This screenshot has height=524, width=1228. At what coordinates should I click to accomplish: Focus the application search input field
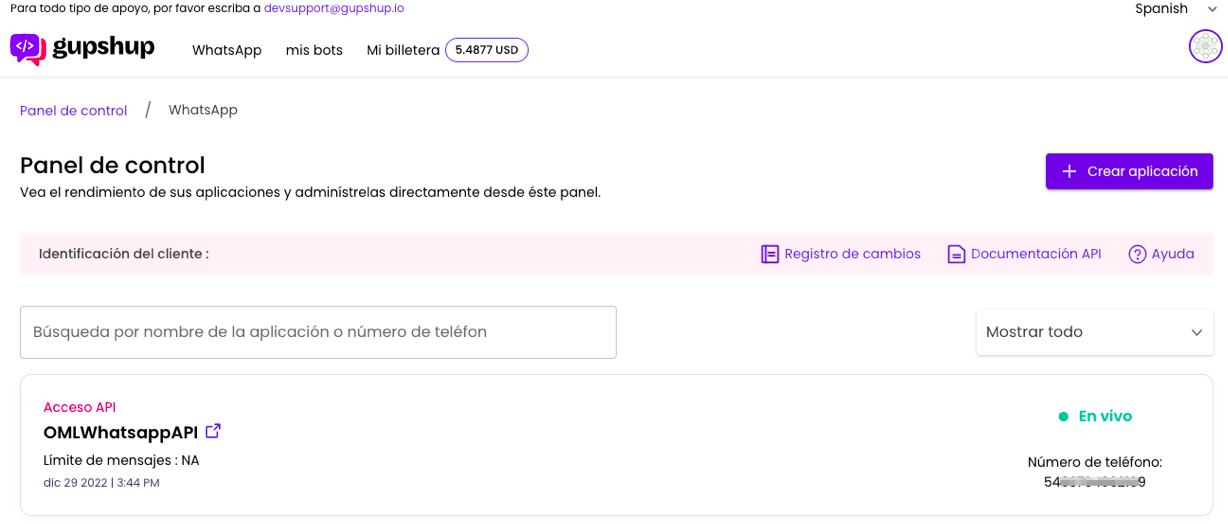[318, 332]
